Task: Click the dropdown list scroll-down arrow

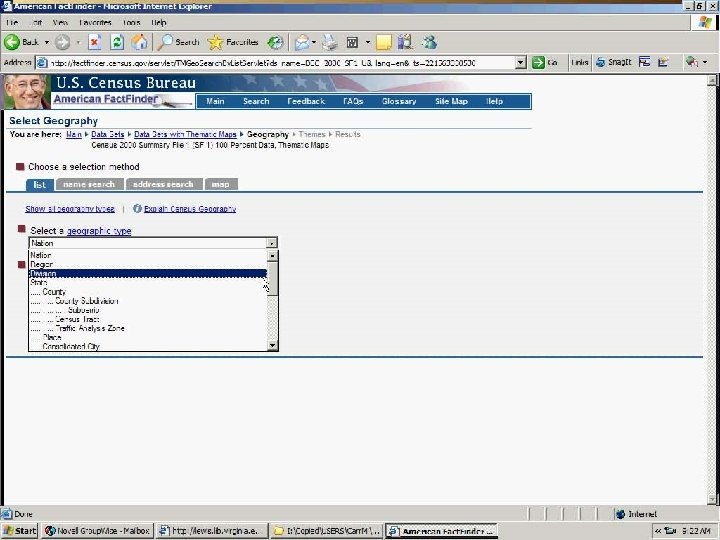Action: pos(272,346)
